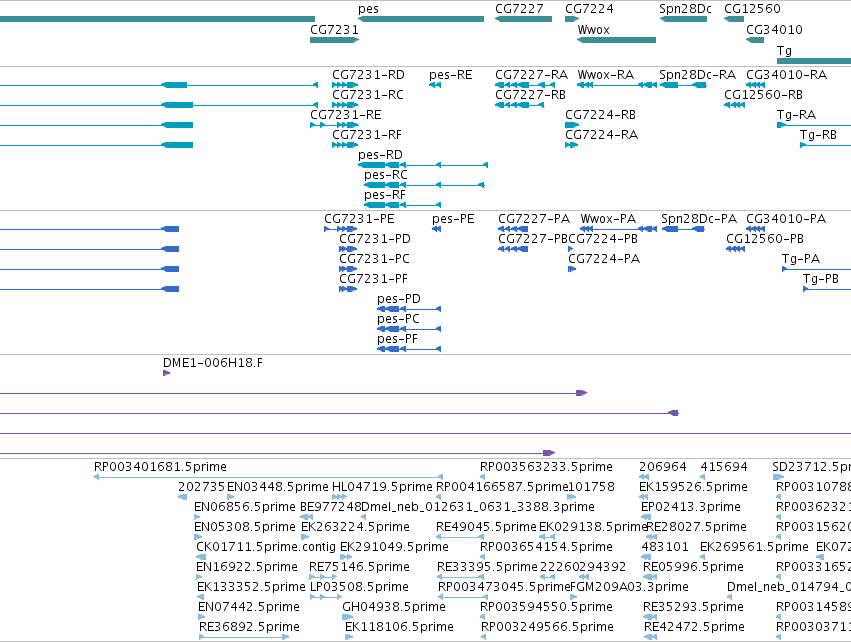The width and height of the screenshot is (851, 642).
Task: Click the CG7224 gene label
Action: (x=589, y=9)
